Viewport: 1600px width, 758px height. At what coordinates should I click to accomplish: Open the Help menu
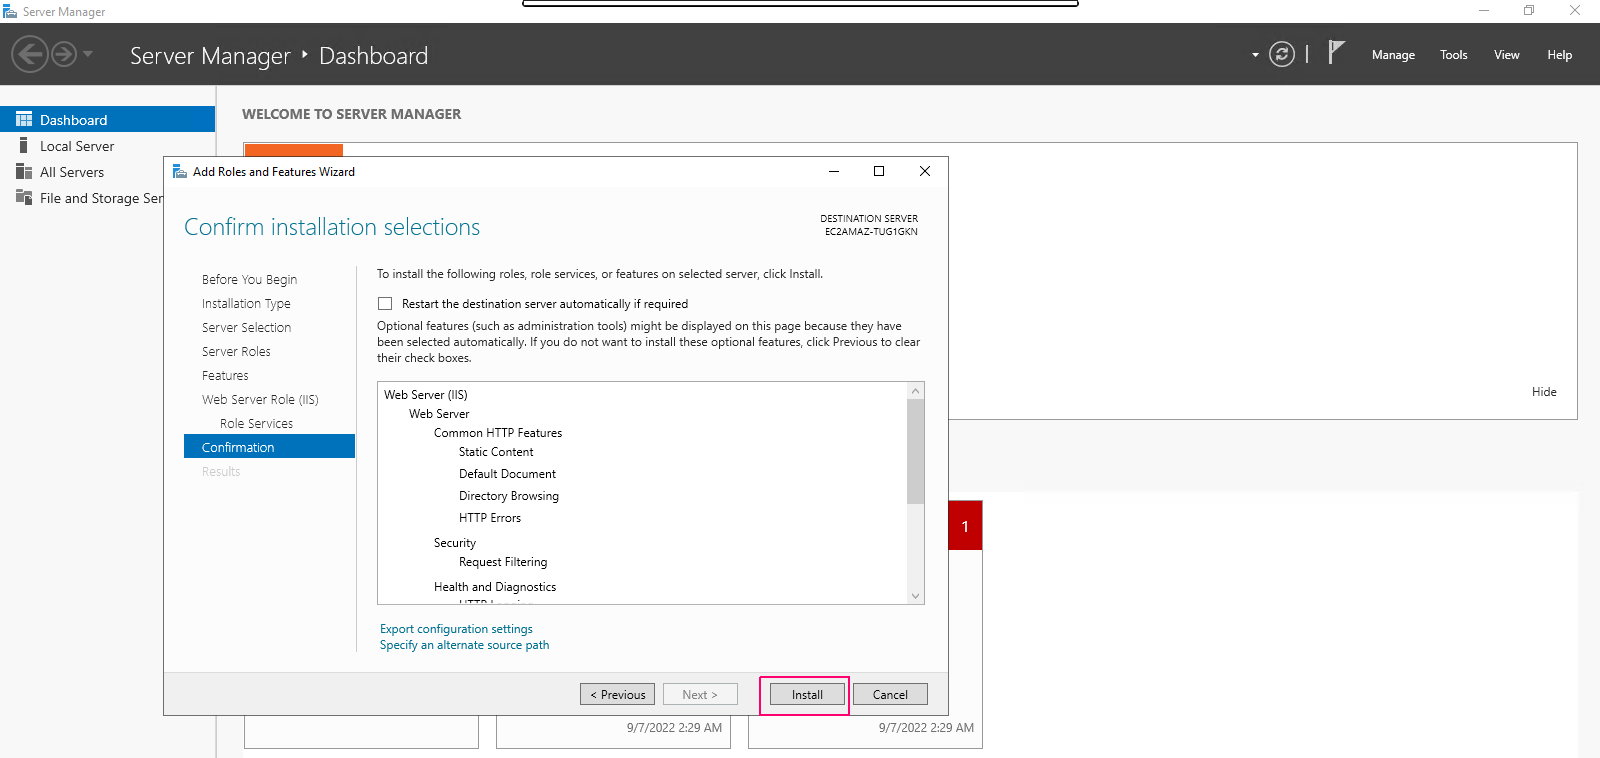(1560, 55)
